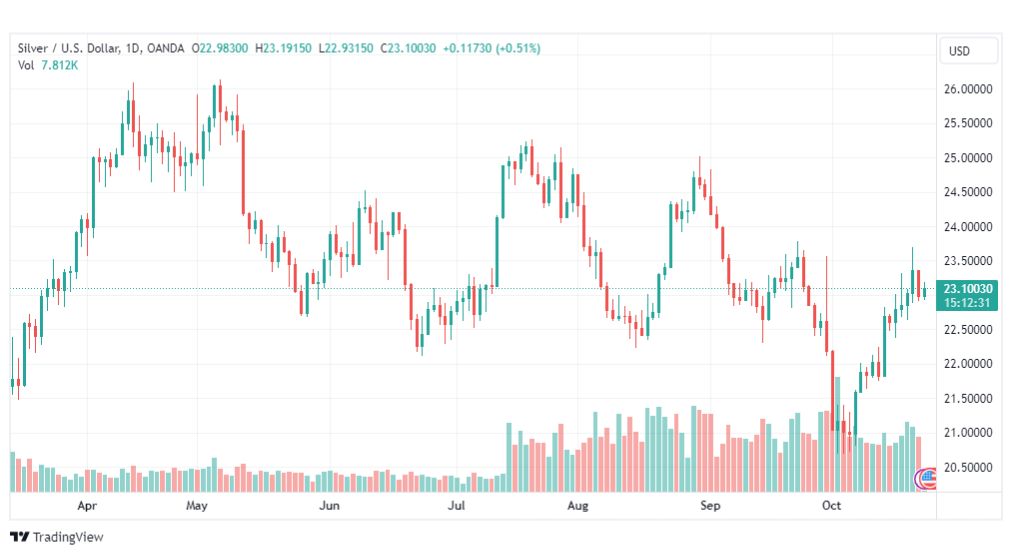Image resolution: width=1012 pixels, height=555 pixels.
Task: Click the Oct label on time axis
Action: tap(831, 505)
